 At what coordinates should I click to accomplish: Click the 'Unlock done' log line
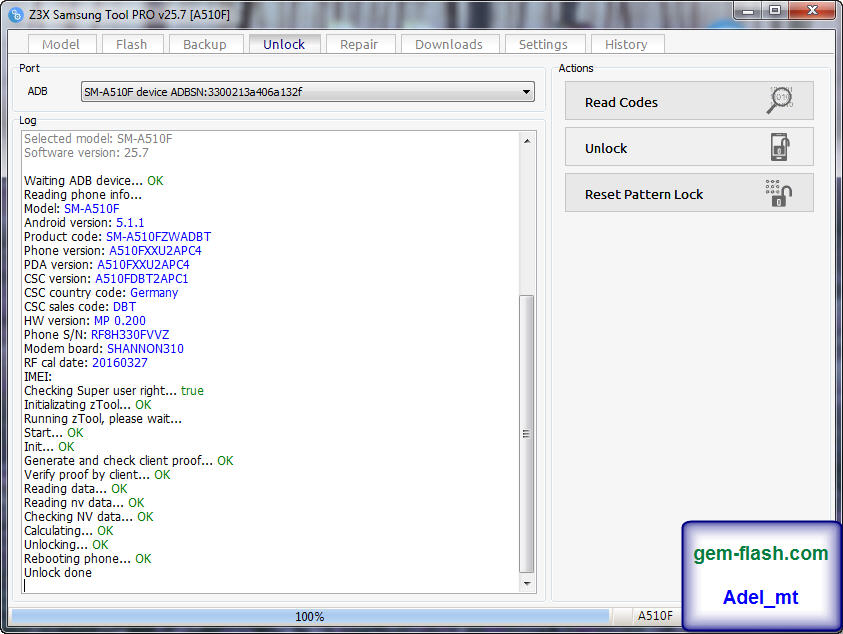(58, 573)
